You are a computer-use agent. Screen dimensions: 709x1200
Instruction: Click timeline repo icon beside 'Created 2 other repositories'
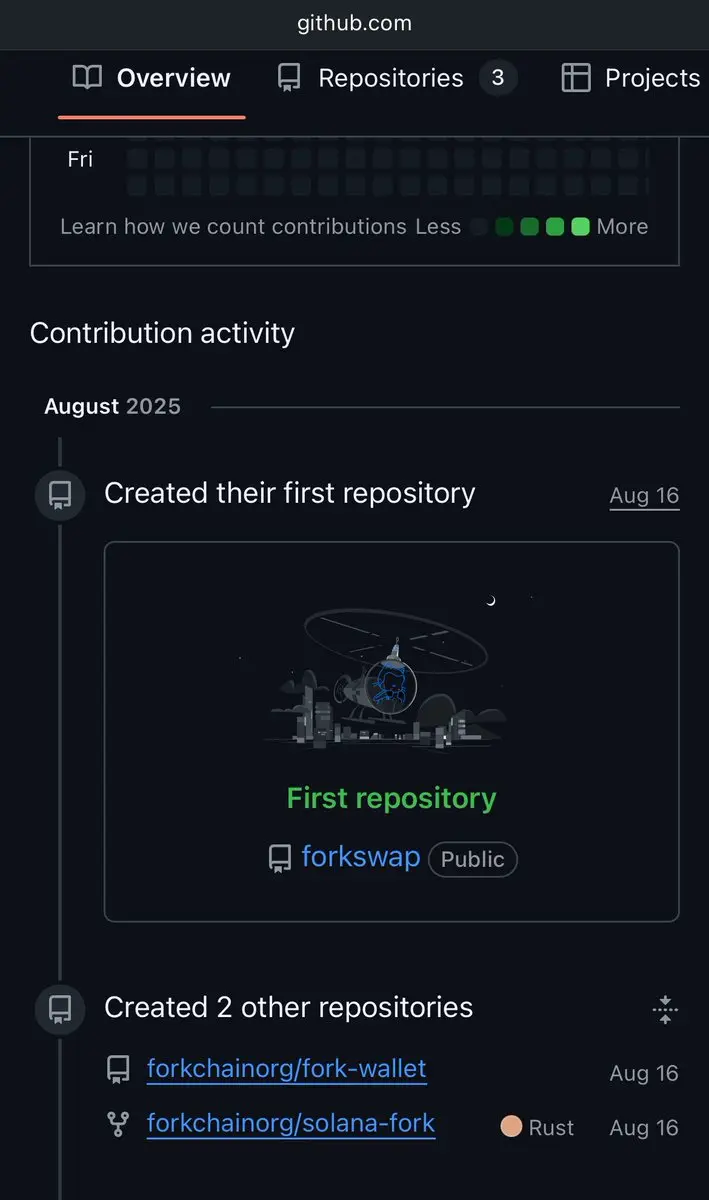tap(60, 1009)
